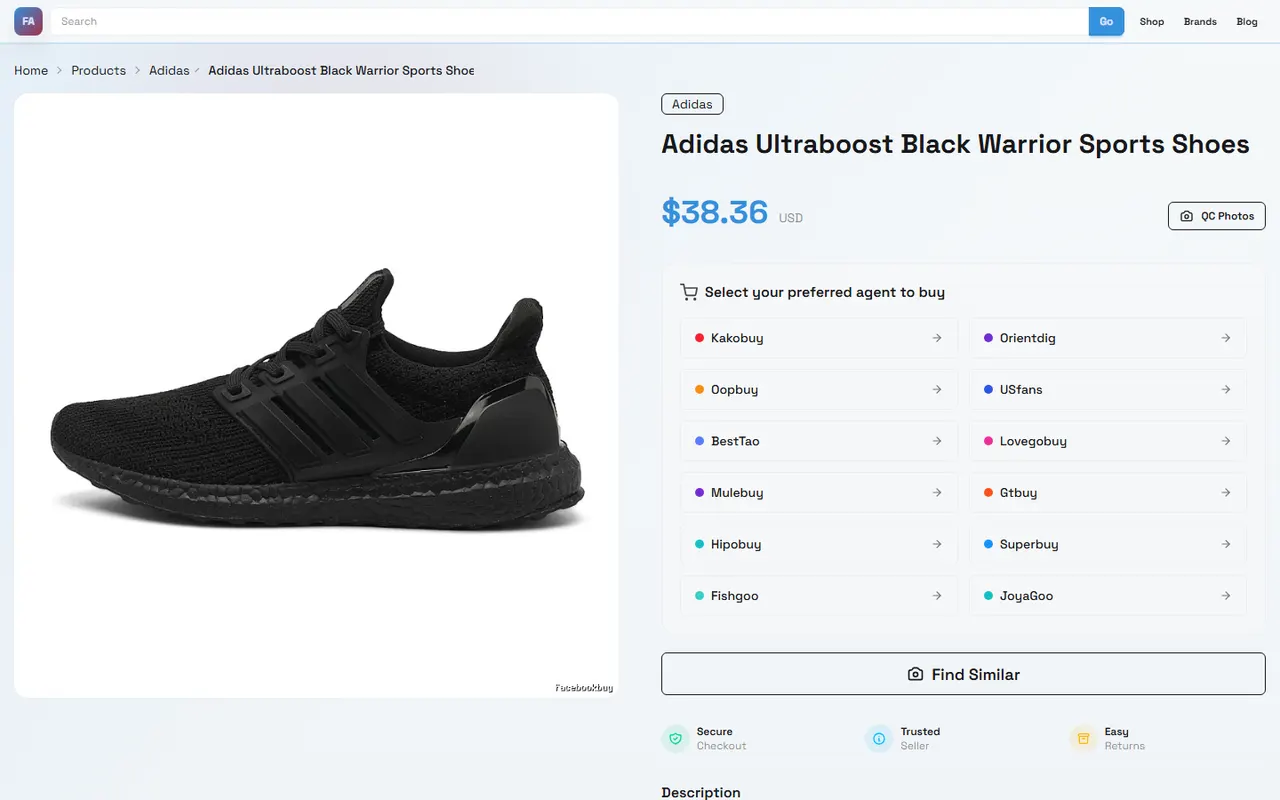The height and width of the screenshot is (800, 1280).
Task: Click the Trusted Seller info icon
Action: 879,739
